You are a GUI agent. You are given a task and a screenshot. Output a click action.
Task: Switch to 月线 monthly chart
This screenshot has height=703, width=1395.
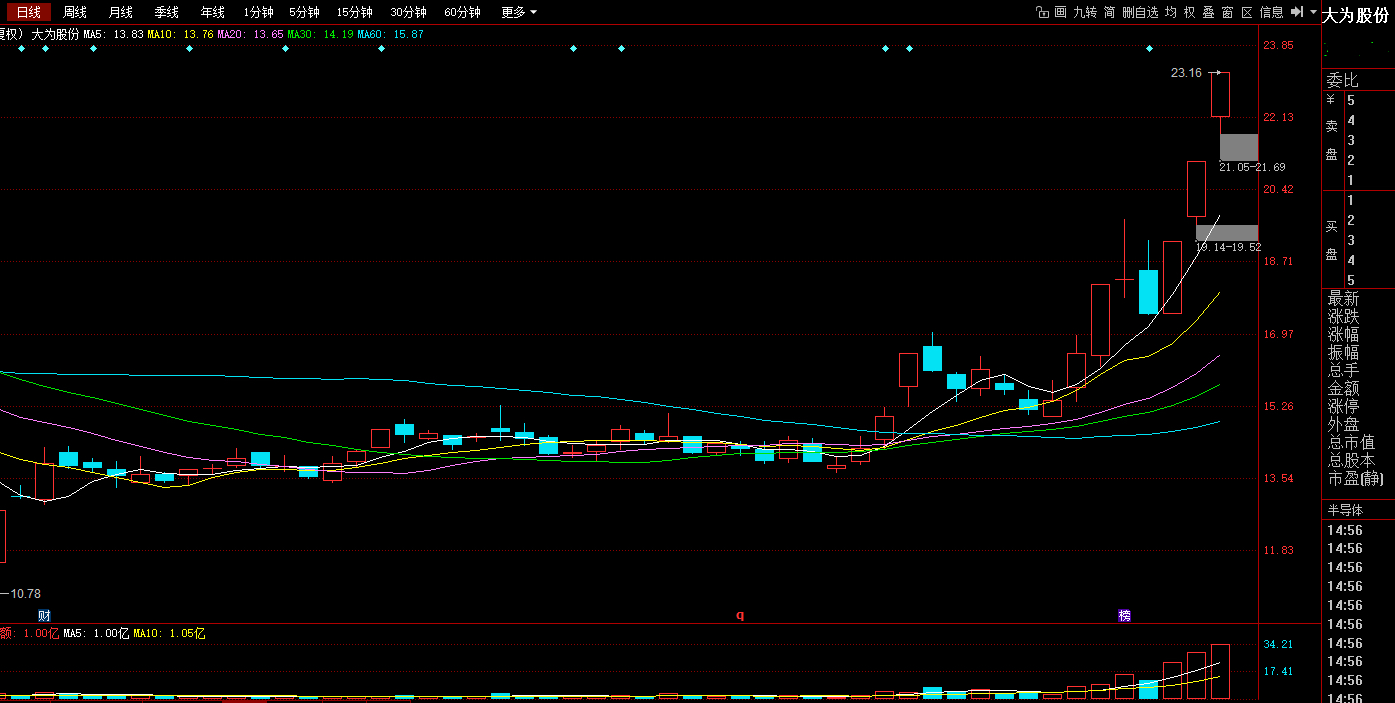(x=121, y=12)
